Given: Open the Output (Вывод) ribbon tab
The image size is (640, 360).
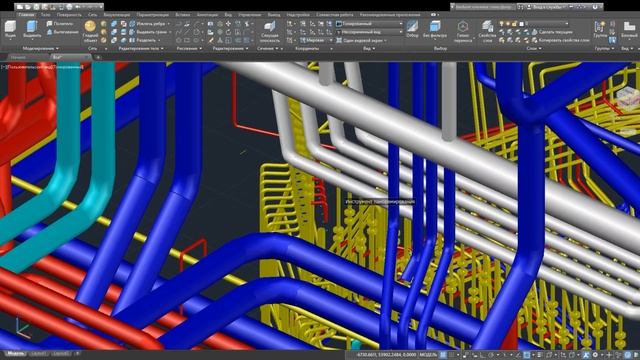Looking at the screenshot, I should [274, 15].
